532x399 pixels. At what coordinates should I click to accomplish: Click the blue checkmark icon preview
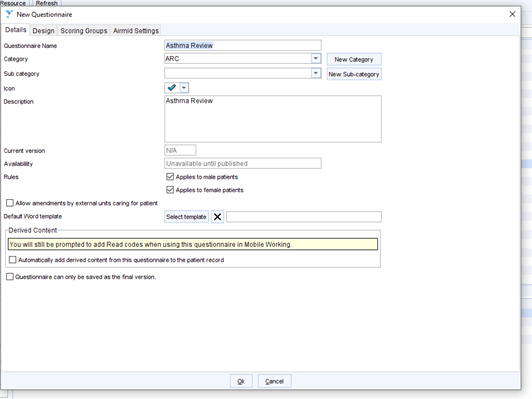(x=172, y=88)
